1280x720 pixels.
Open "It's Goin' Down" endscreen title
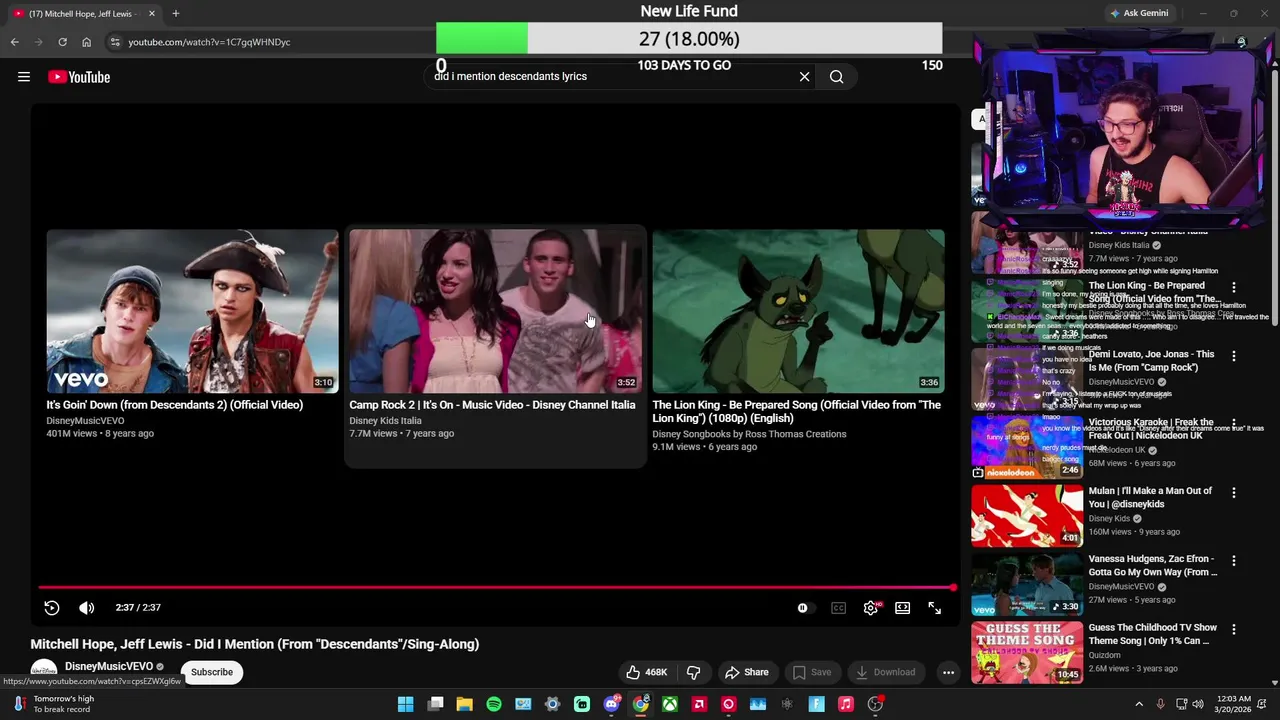174,405
